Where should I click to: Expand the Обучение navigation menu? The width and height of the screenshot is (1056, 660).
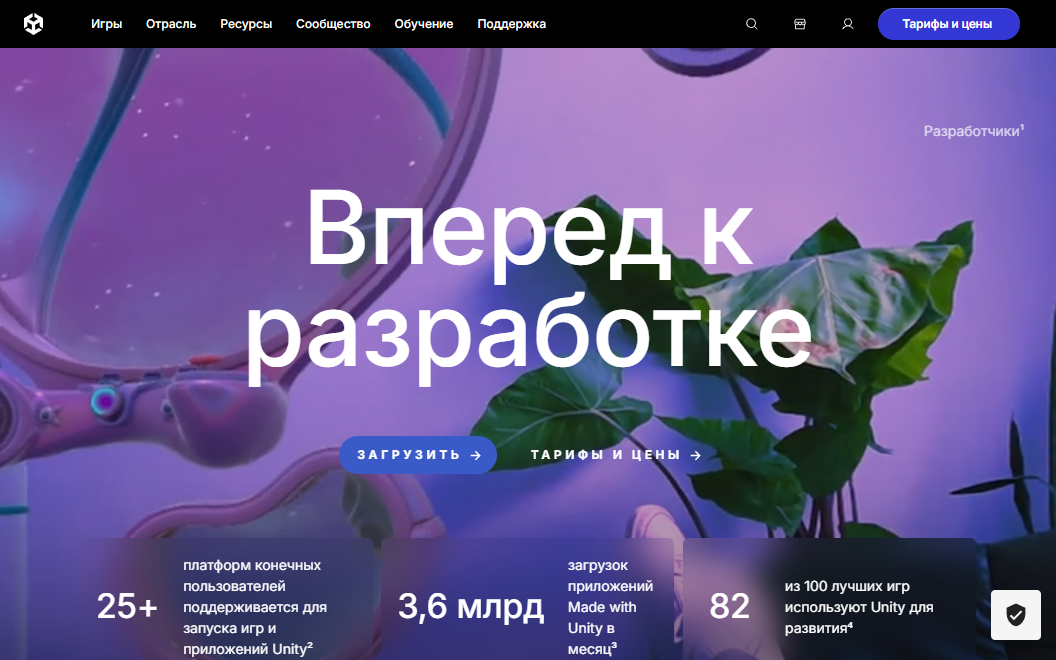tap(424, 24)
